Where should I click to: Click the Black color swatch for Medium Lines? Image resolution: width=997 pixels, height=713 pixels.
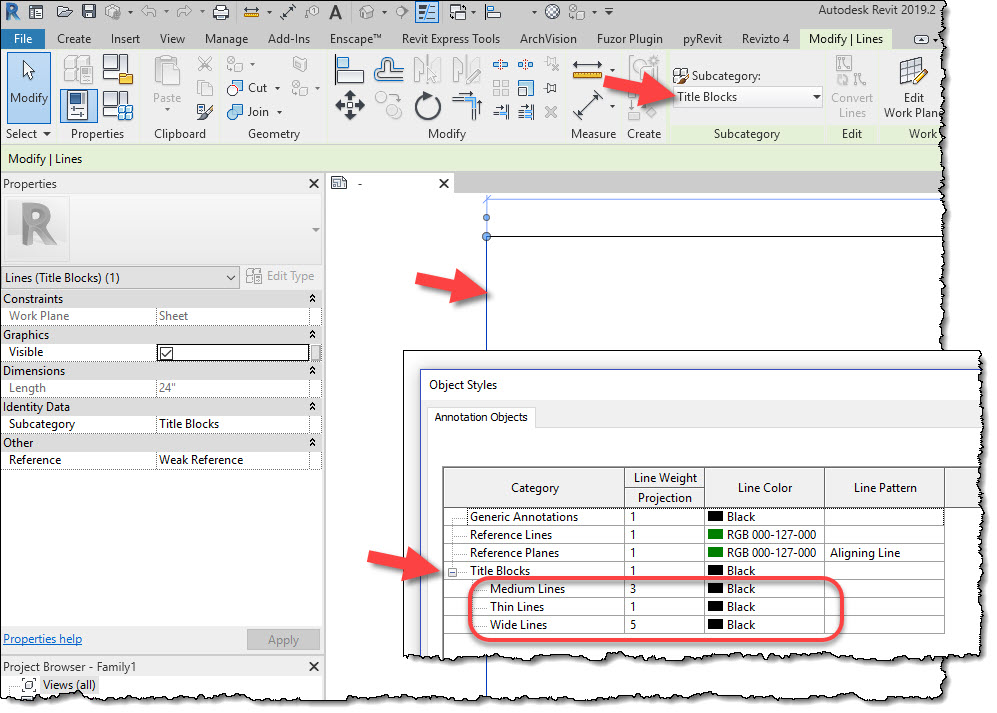(x=716, y=589)
